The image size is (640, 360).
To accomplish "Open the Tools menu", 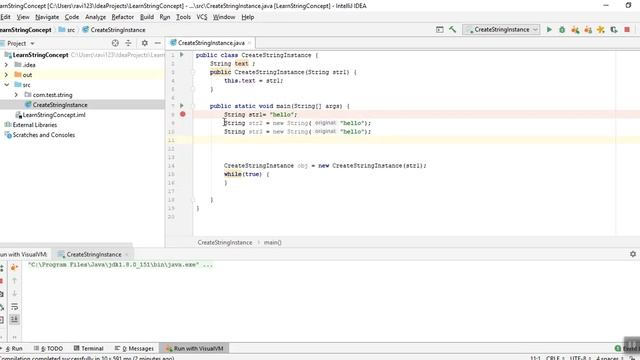I will point(183,17).
